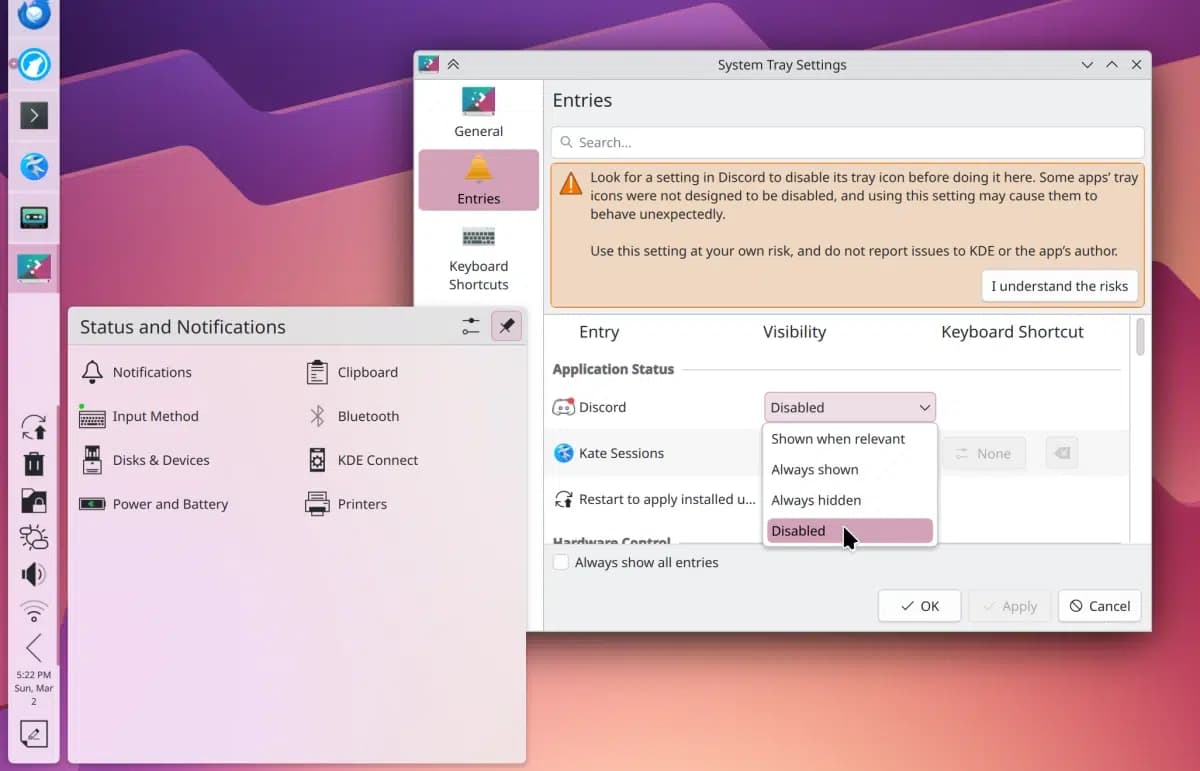Image resolution: width=1200 pixels, height=771 pixels.
Task: Enable Always show all entries checkbox
Action: click(x=562, y=562)
